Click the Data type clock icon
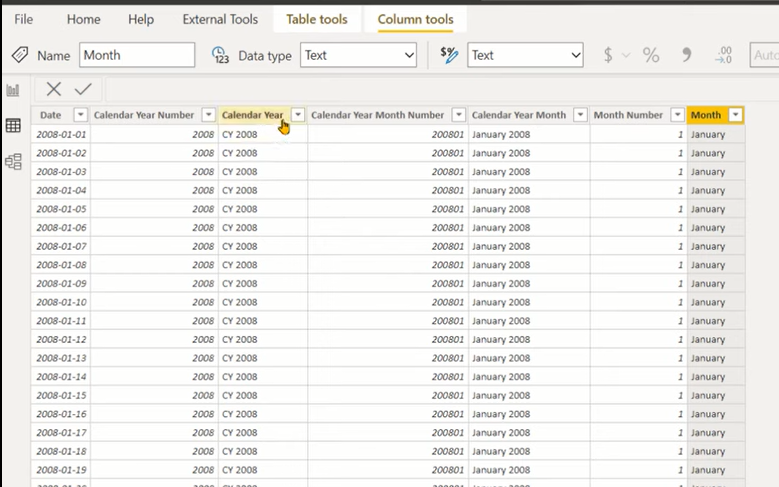The image size is (779, 487). 220,55
